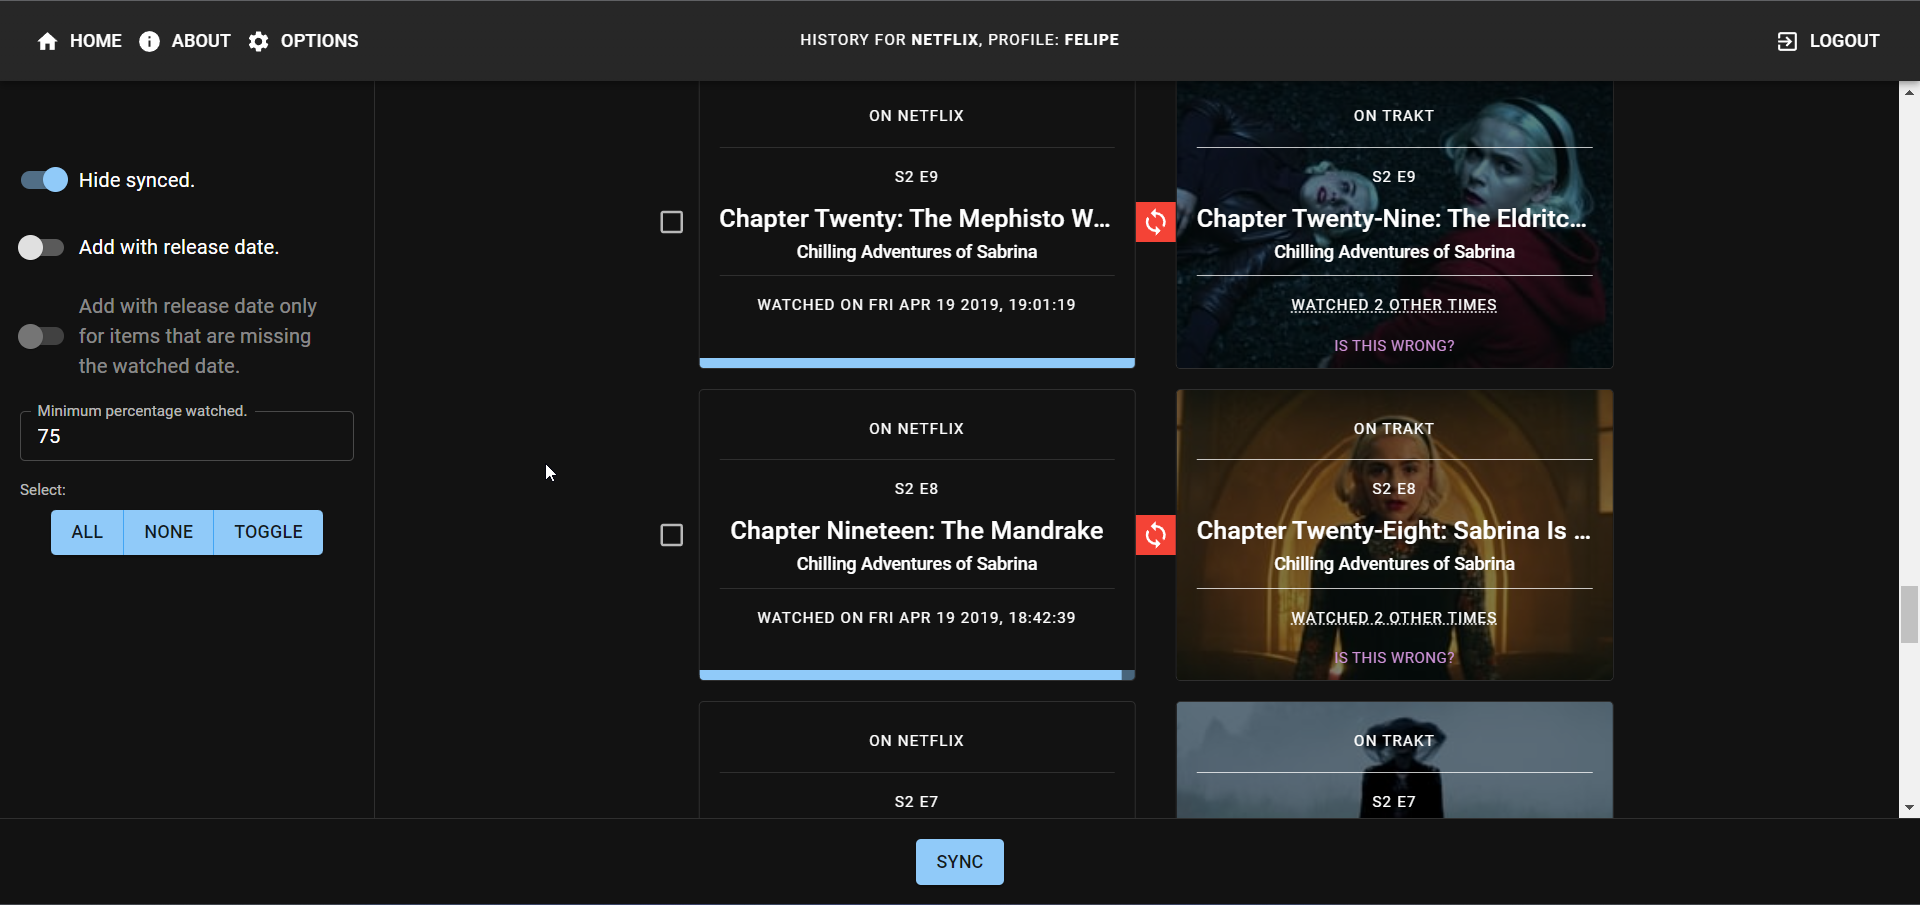1920x905 pixels.
Task: Click the swap icon beside Mephisto episode
Action: [x=1155, y=222]
